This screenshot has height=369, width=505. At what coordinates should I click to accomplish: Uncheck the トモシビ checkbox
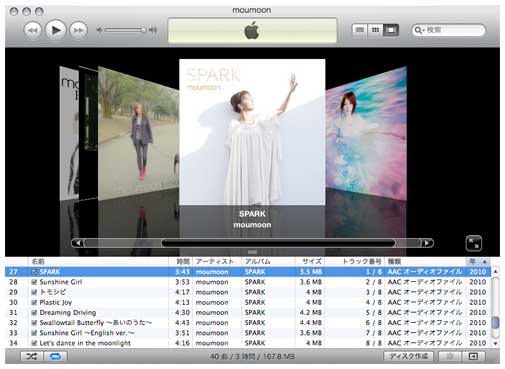tap(34, 292)
